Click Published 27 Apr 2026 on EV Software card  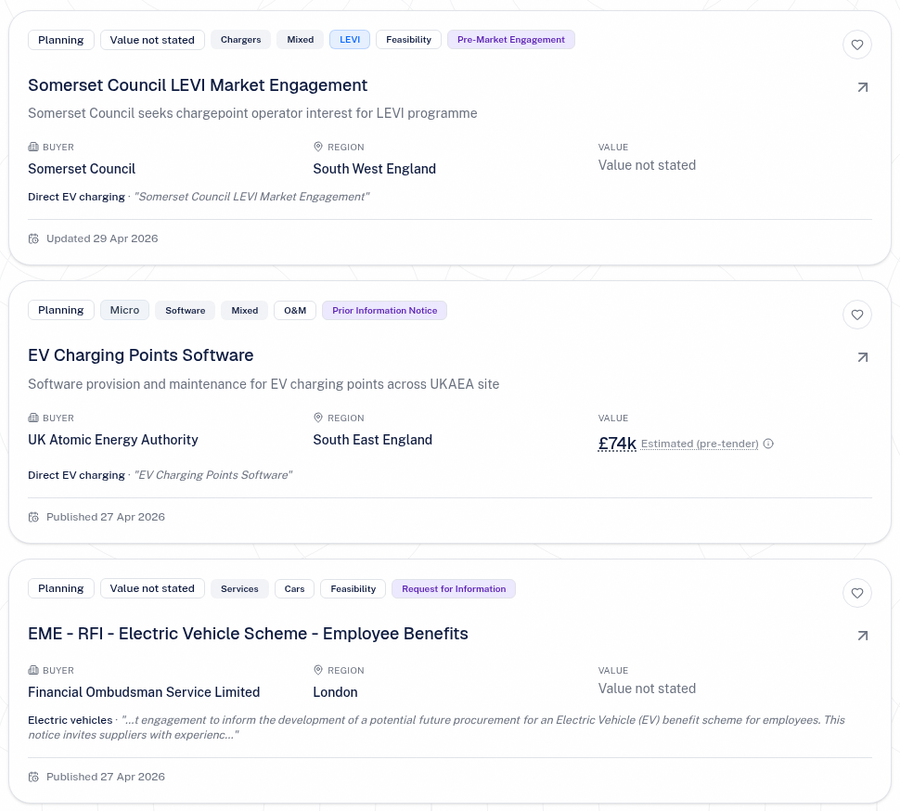pos(106,517)
